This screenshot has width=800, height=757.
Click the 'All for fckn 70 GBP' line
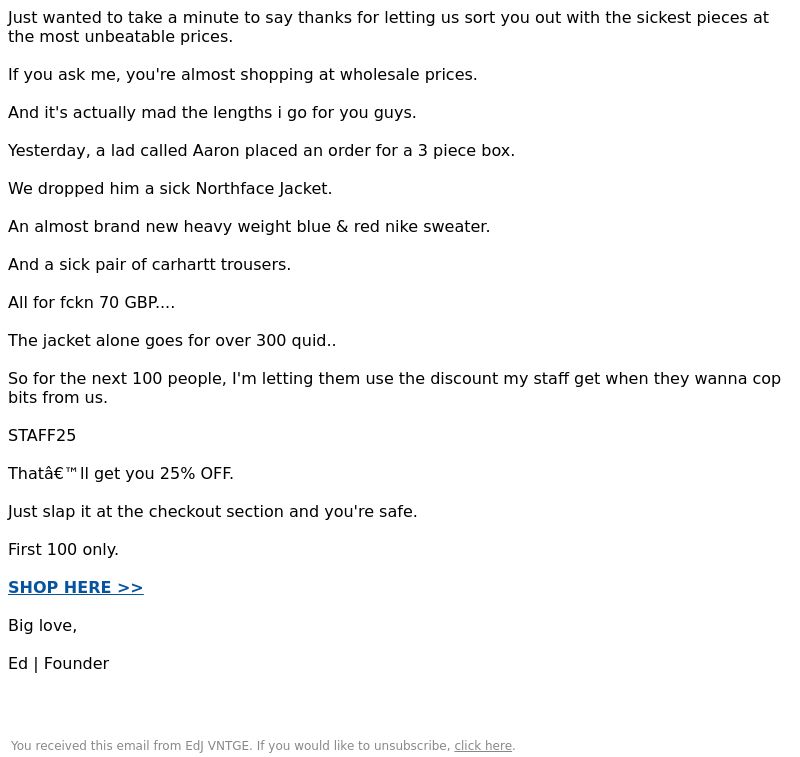pos(91,302)
